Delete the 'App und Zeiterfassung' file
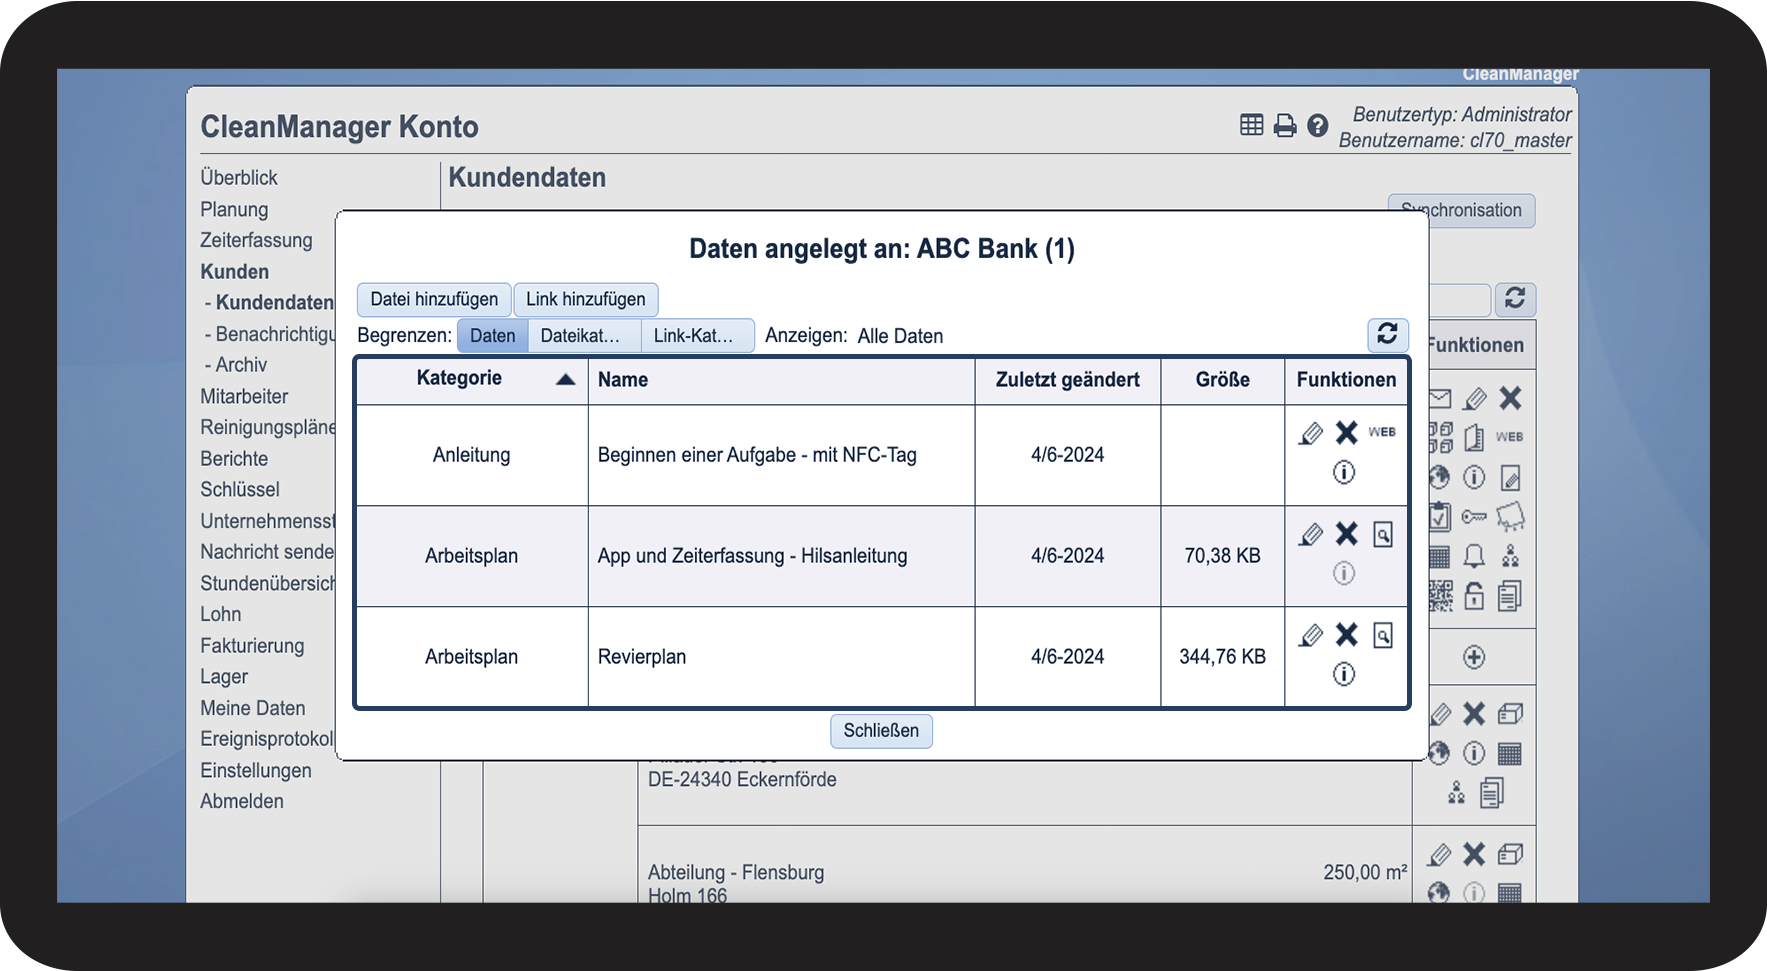1767x971 pixels. pos(1347,535)
